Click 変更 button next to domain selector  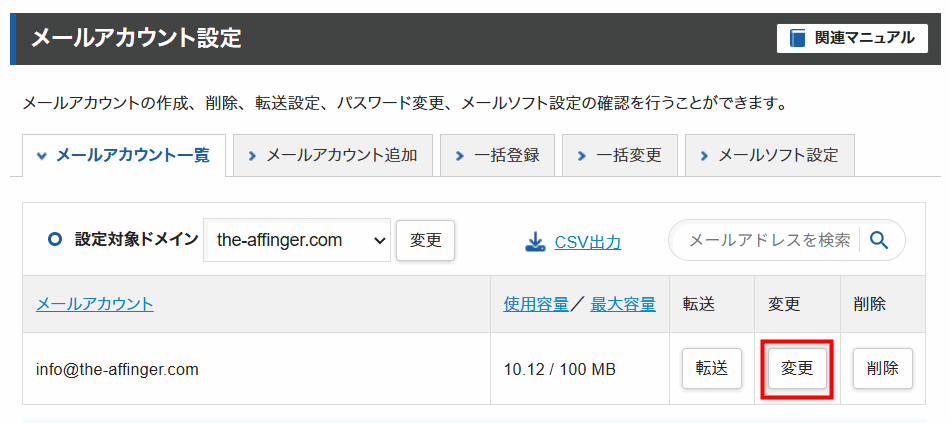pyautogui.click(x=425, y=241)
